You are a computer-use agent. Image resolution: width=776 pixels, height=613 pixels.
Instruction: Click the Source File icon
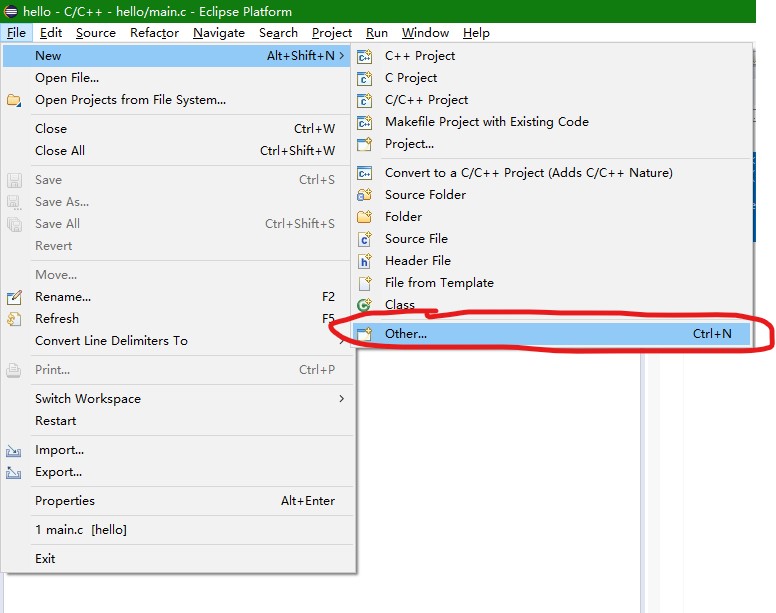pos(365,239)
